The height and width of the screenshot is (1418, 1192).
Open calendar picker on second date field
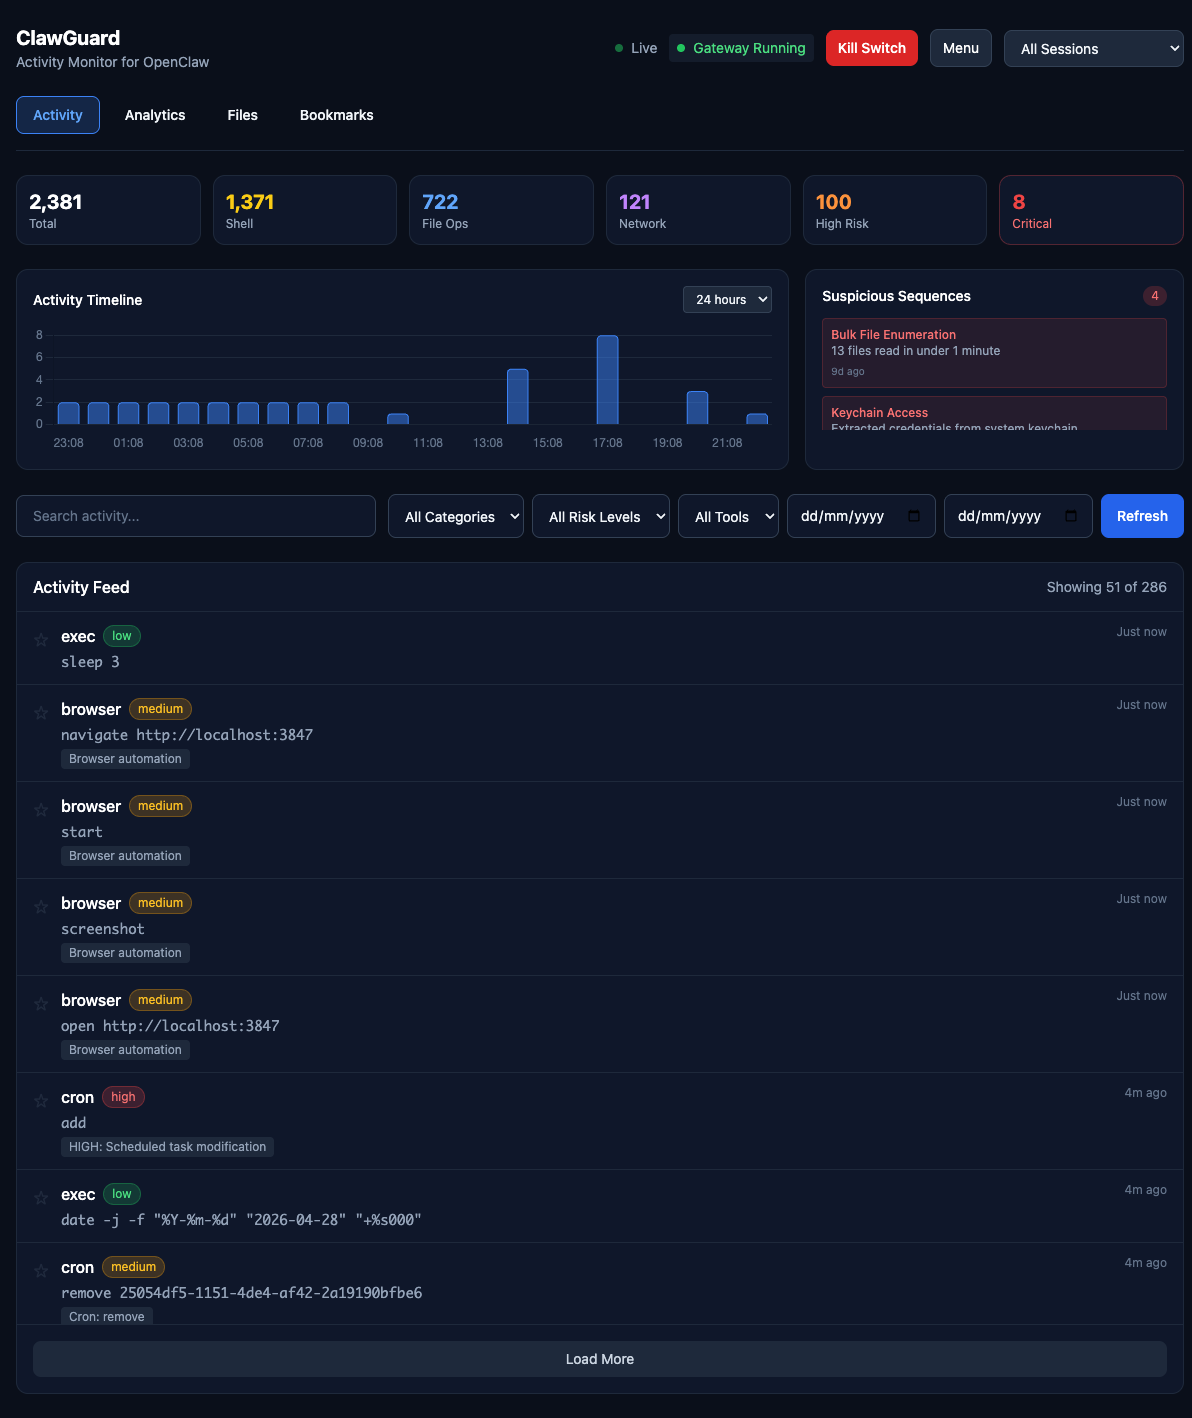tap(1070, 516)
